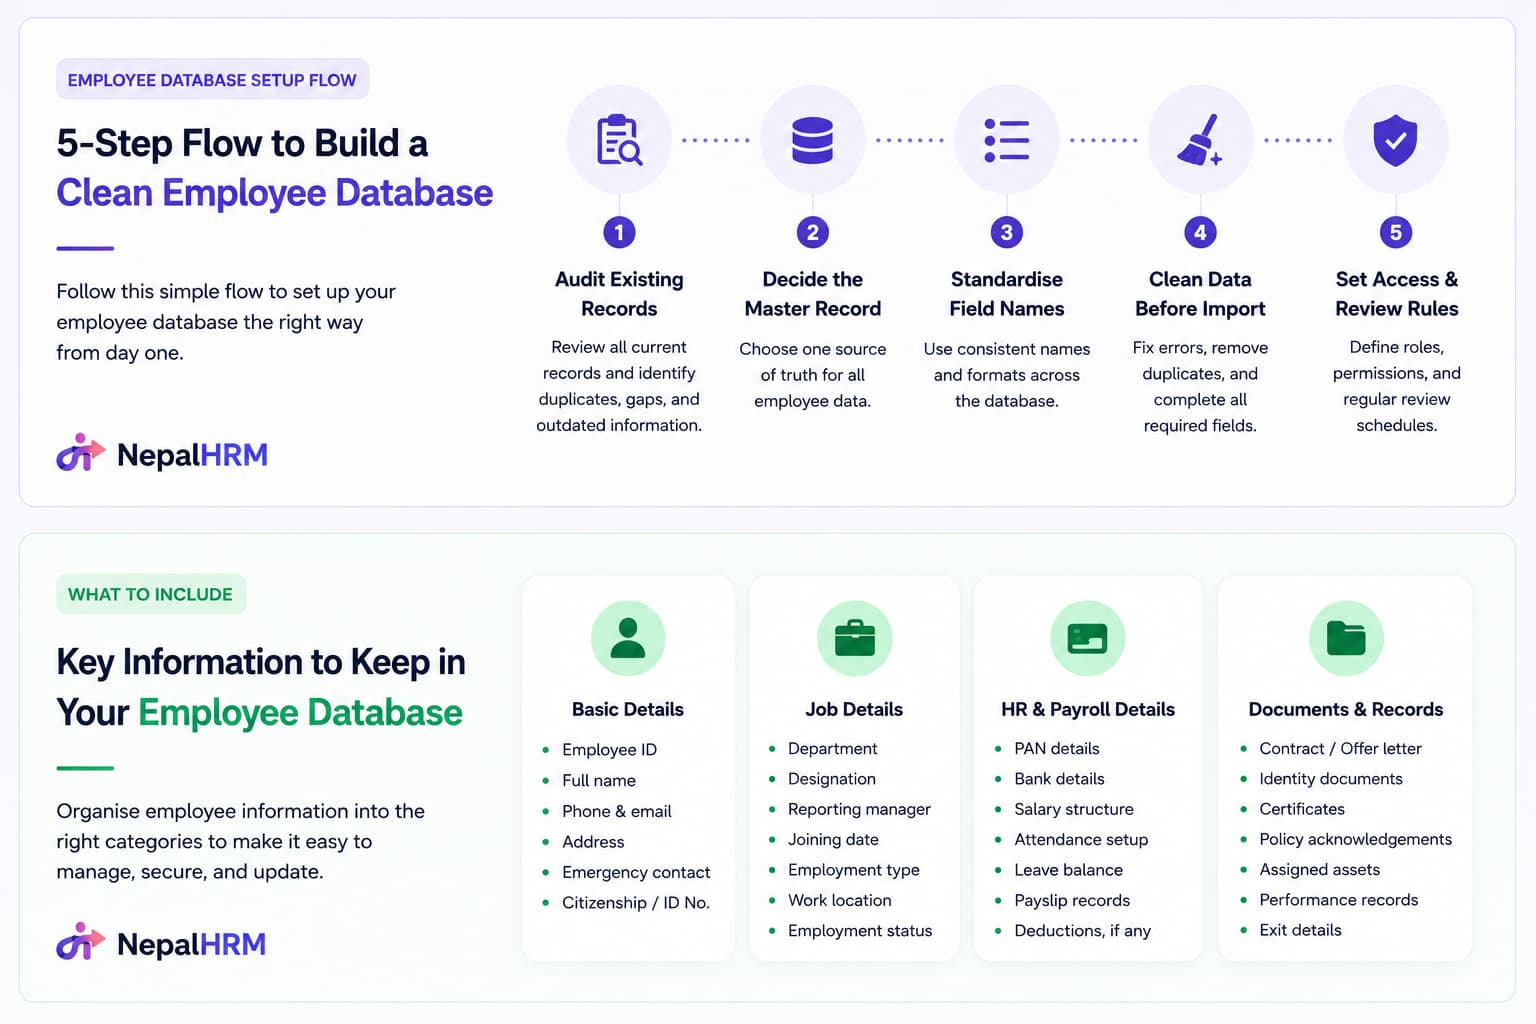The image size is (1536, 1024).
Task: Click the 'Attendance setup' list item
Action: pyautogui.click(x=1081, y=839)
